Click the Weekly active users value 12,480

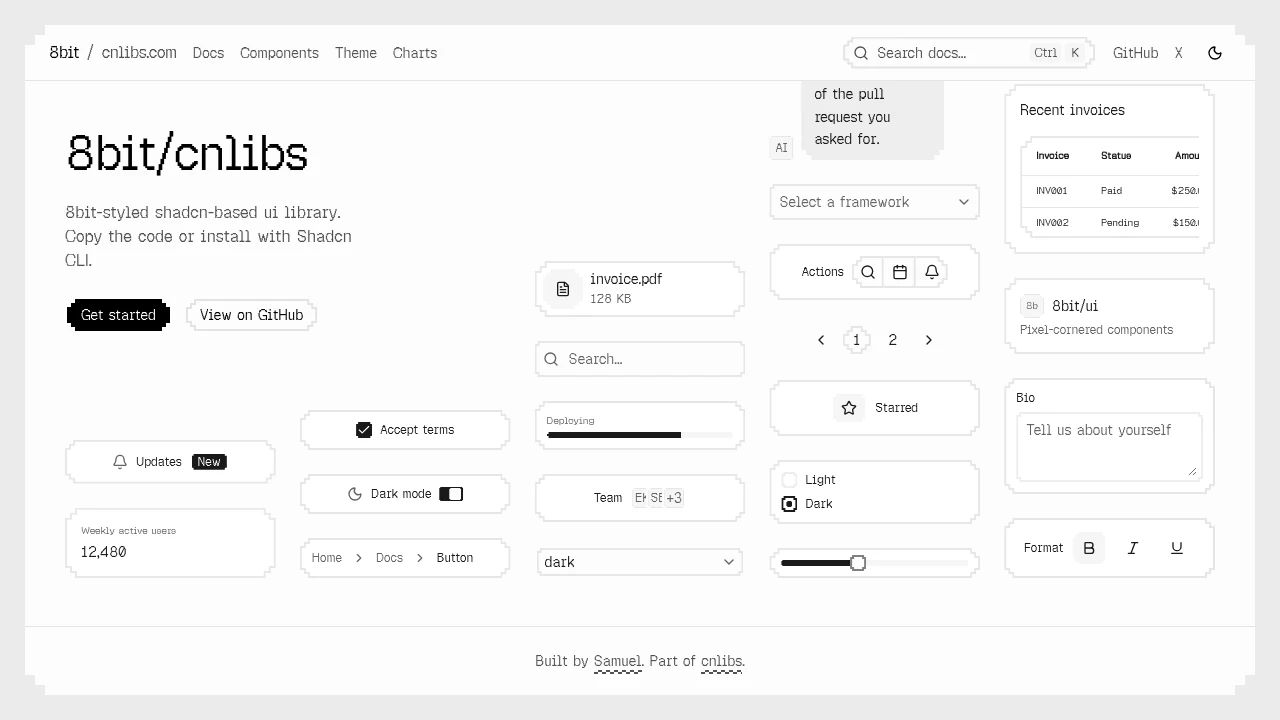tap(104, 552)
